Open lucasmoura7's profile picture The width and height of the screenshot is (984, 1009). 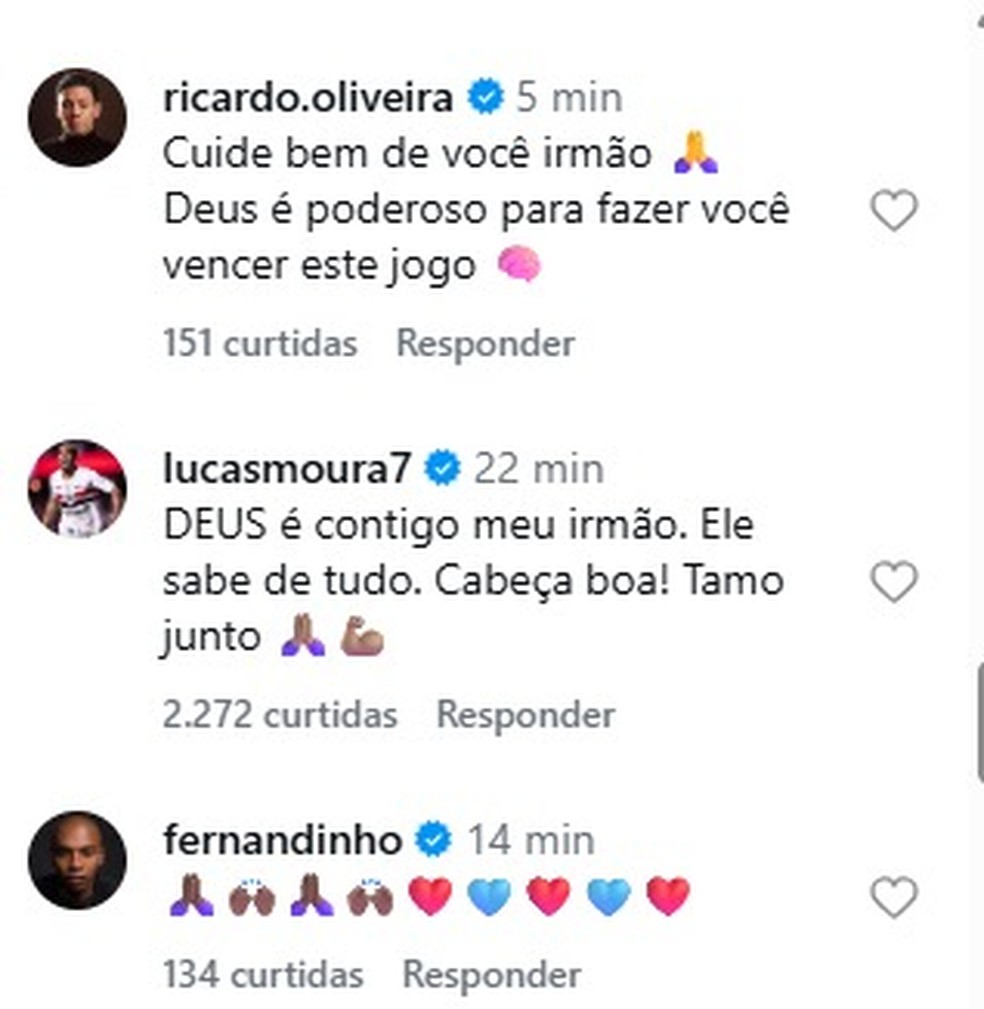(x=77, y=488)
